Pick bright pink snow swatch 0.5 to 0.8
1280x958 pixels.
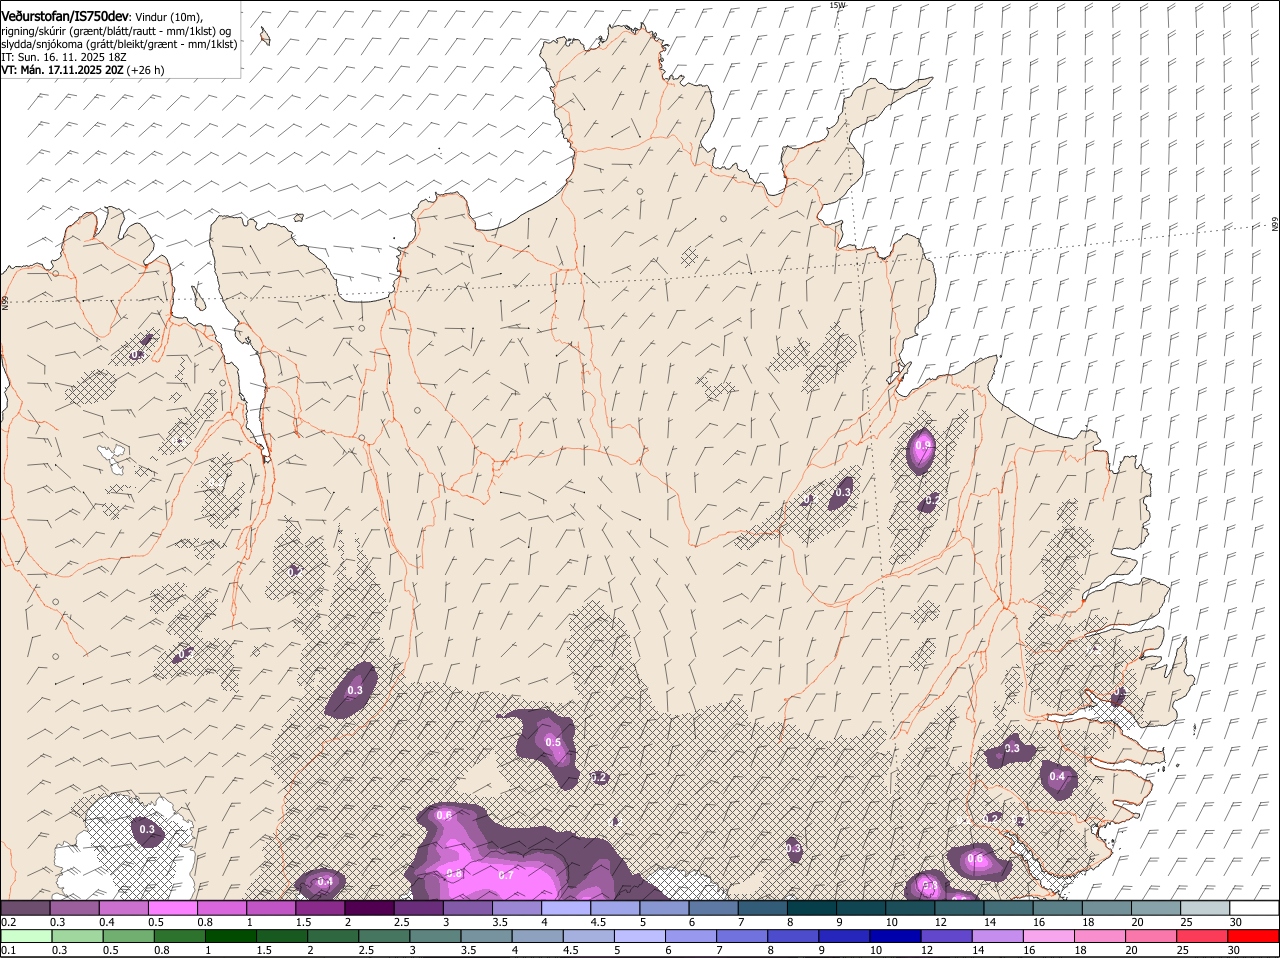coord(173,908)
